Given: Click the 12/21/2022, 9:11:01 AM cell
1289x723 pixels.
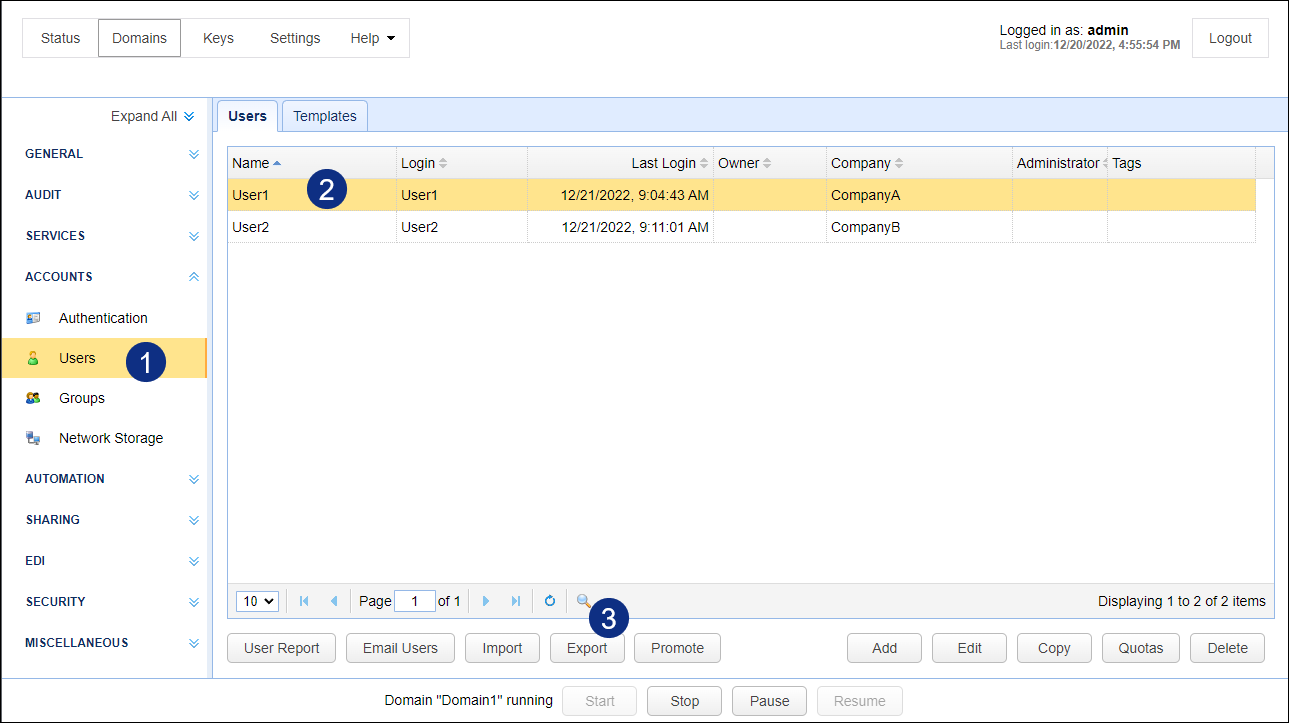Looking at the screenshot, I should click(x=620, y=227).
